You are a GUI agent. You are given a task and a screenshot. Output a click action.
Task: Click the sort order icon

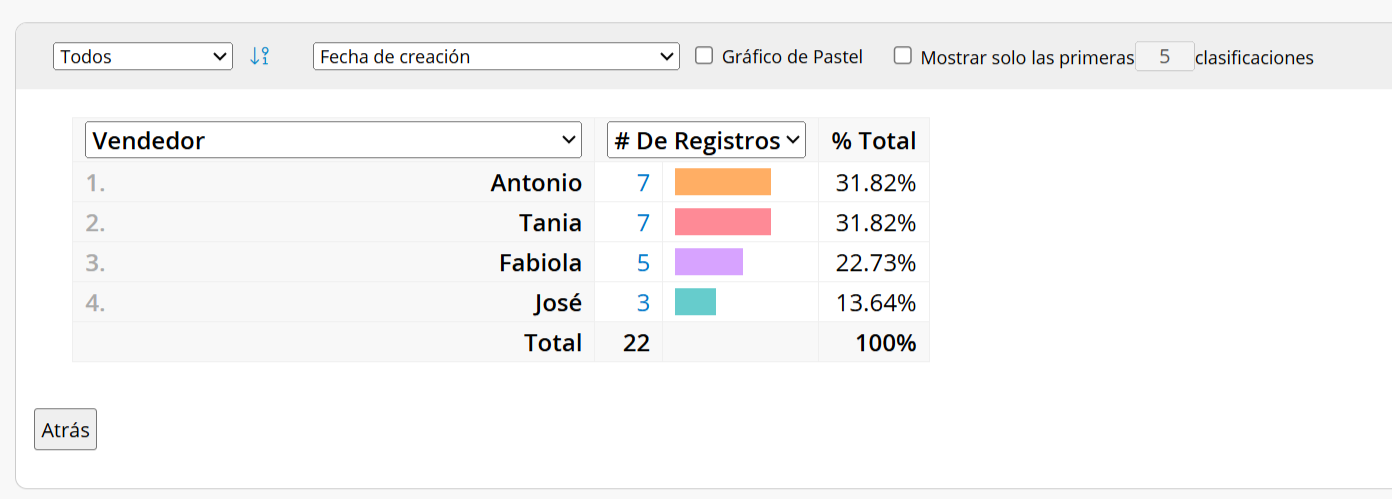click(x=260, y=56)
